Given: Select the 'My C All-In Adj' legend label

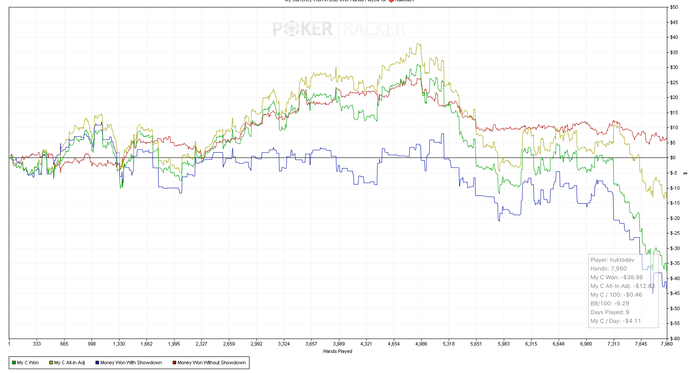Looking at the screenshot, I should point(69,363).
